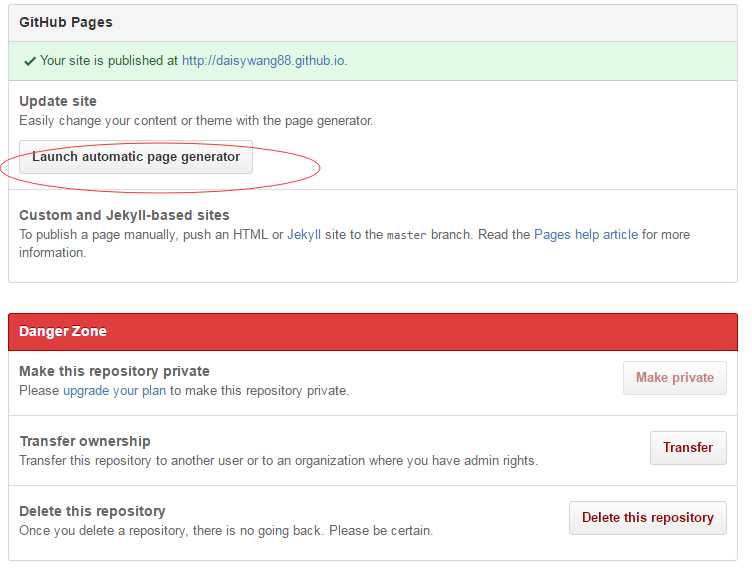Launch automatic page generator
The height and width of the screenshot is (570, 752).
pos(136,157)
